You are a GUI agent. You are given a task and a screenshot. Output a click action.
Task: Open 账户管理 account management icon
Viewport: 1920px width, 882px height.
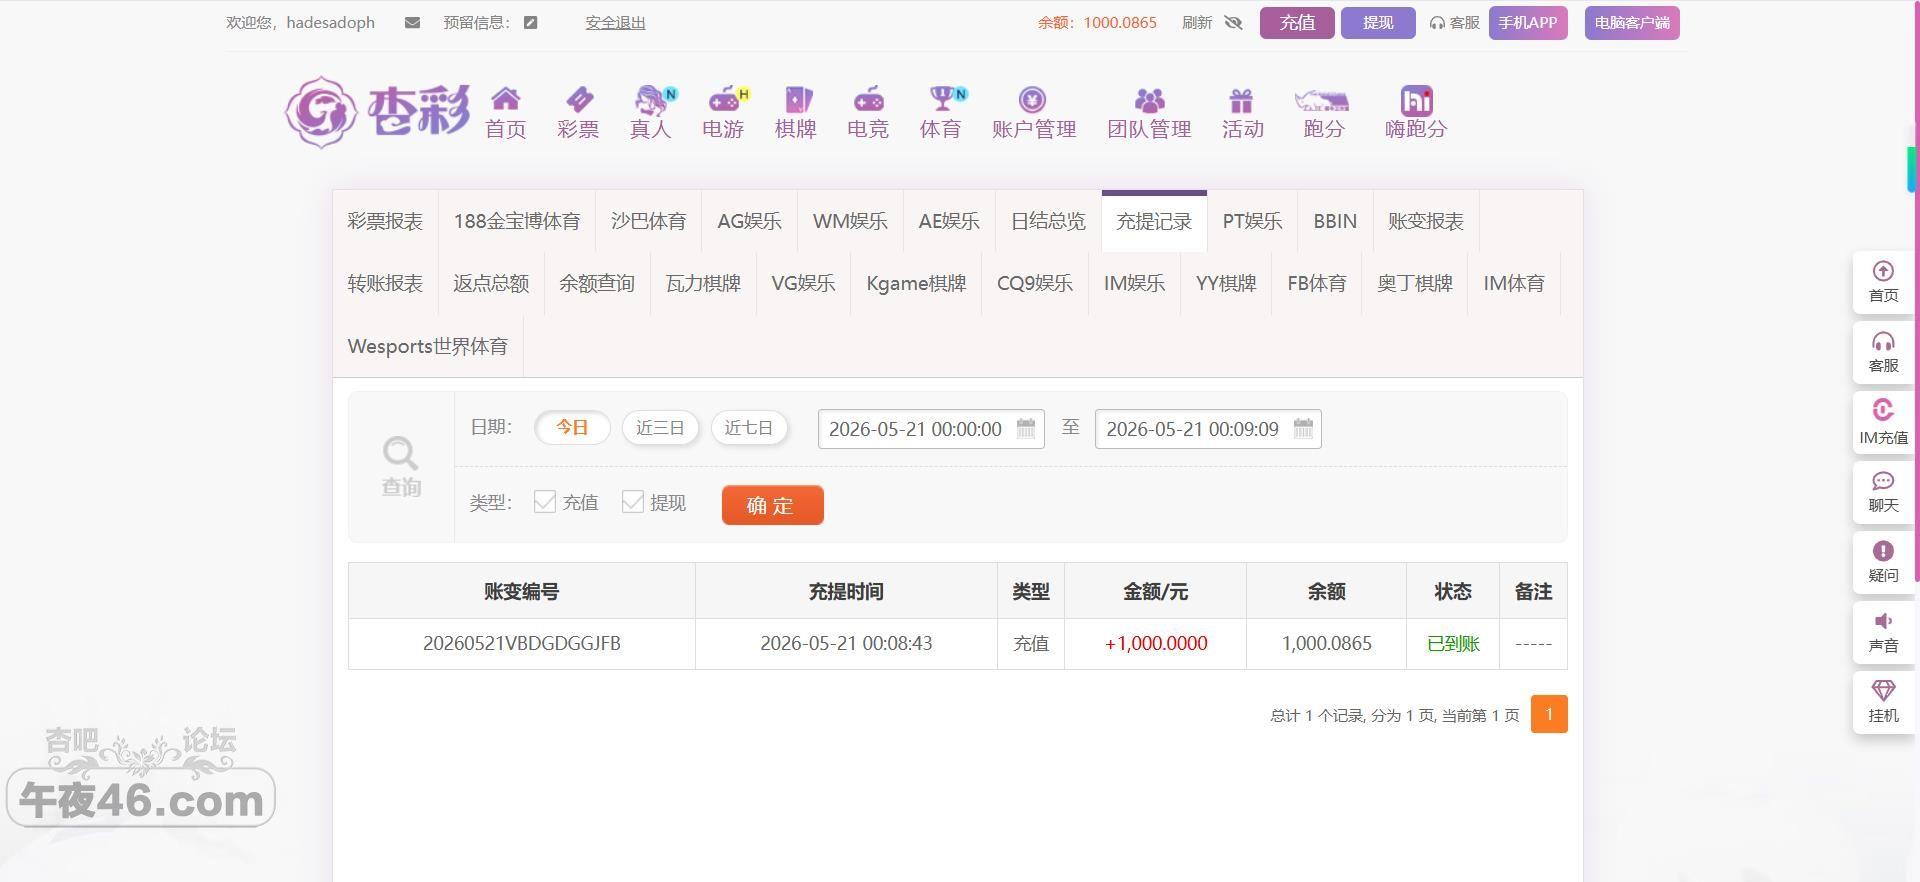click(x=1032, y=99)
